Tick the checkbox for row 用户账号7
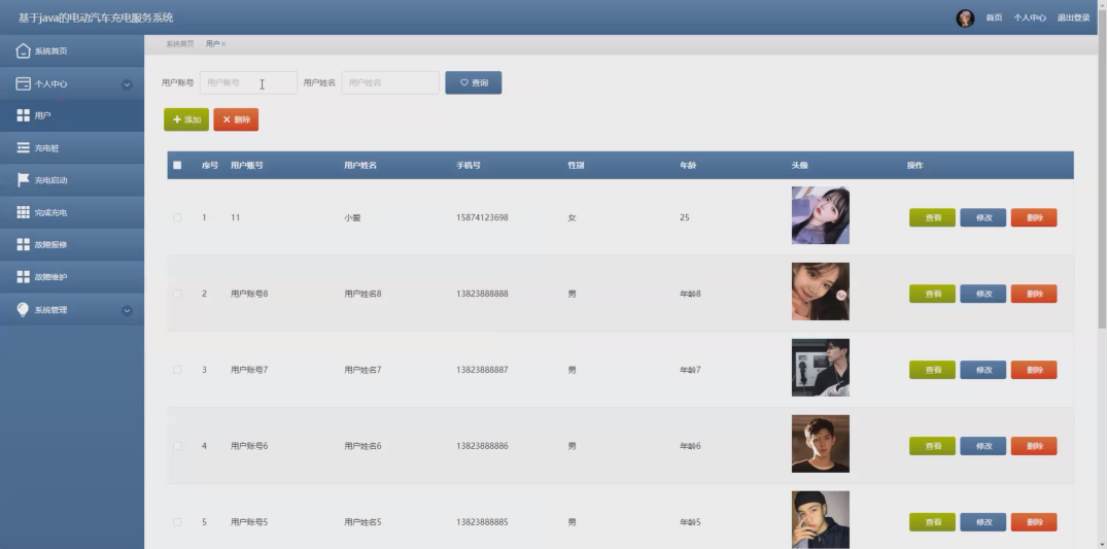 177,370
